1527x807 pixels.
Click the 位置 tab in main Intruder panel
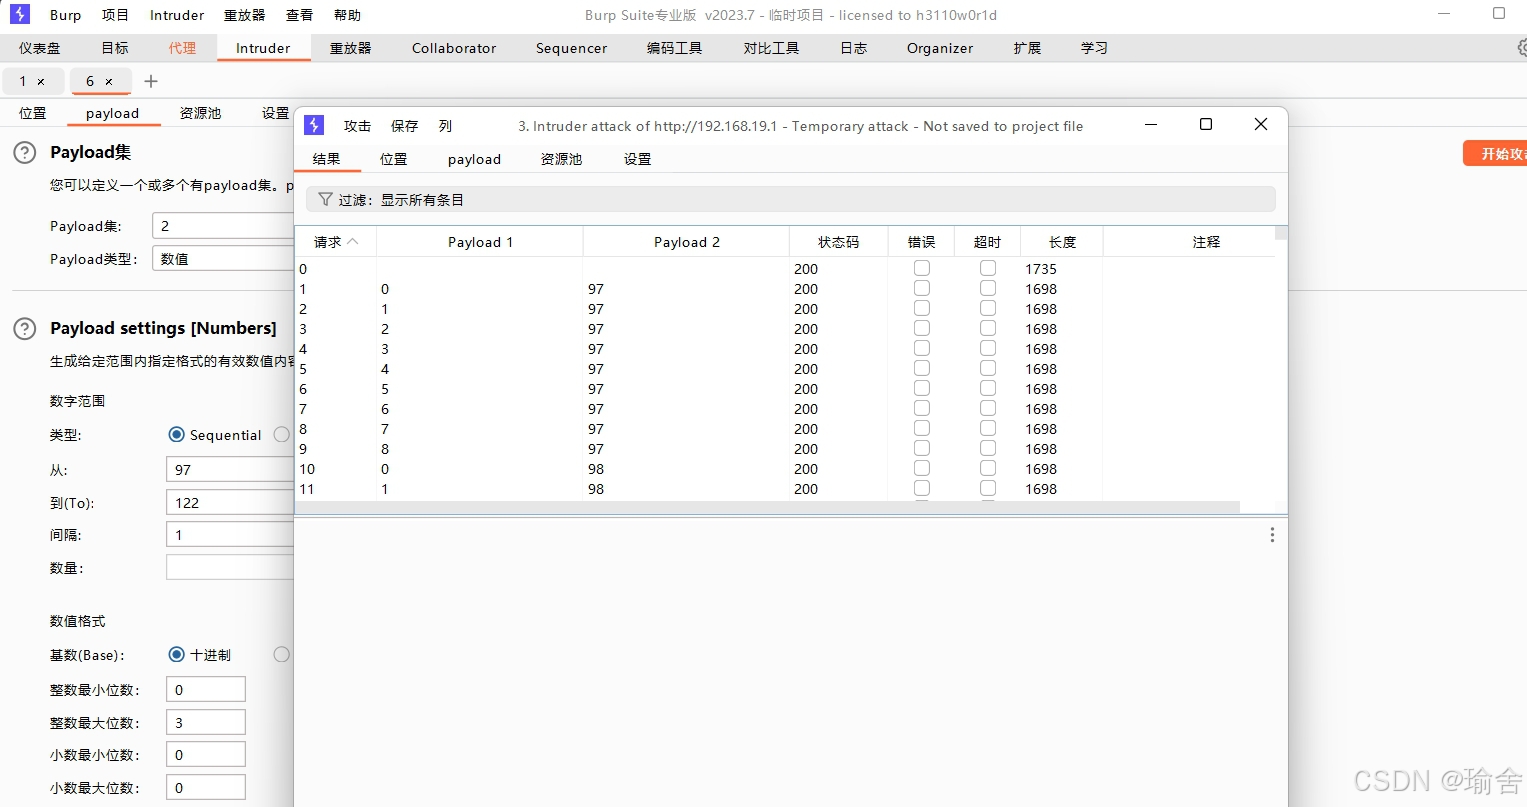pos(33,113)
